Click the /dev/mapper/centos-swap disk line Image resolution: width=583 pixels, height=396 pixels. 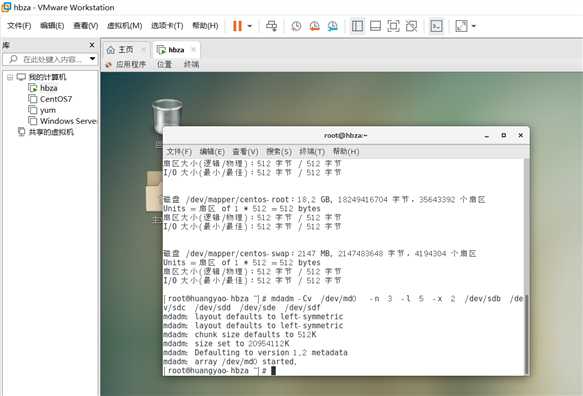(x=320, y=254)
